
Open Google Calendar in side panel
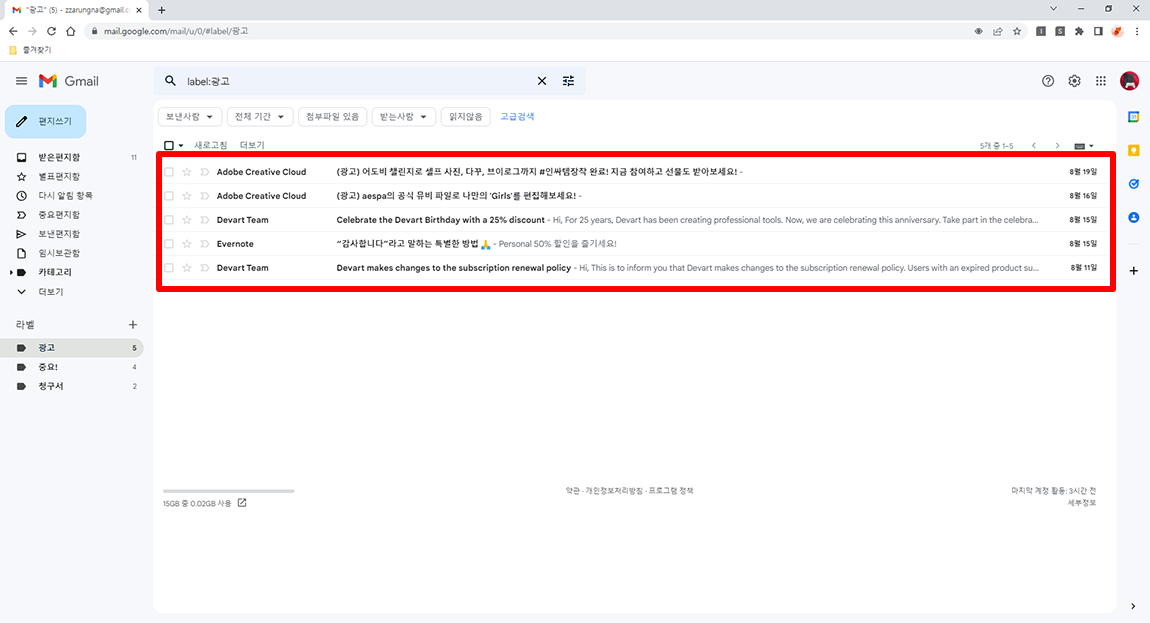click(x=1134, y=117)
